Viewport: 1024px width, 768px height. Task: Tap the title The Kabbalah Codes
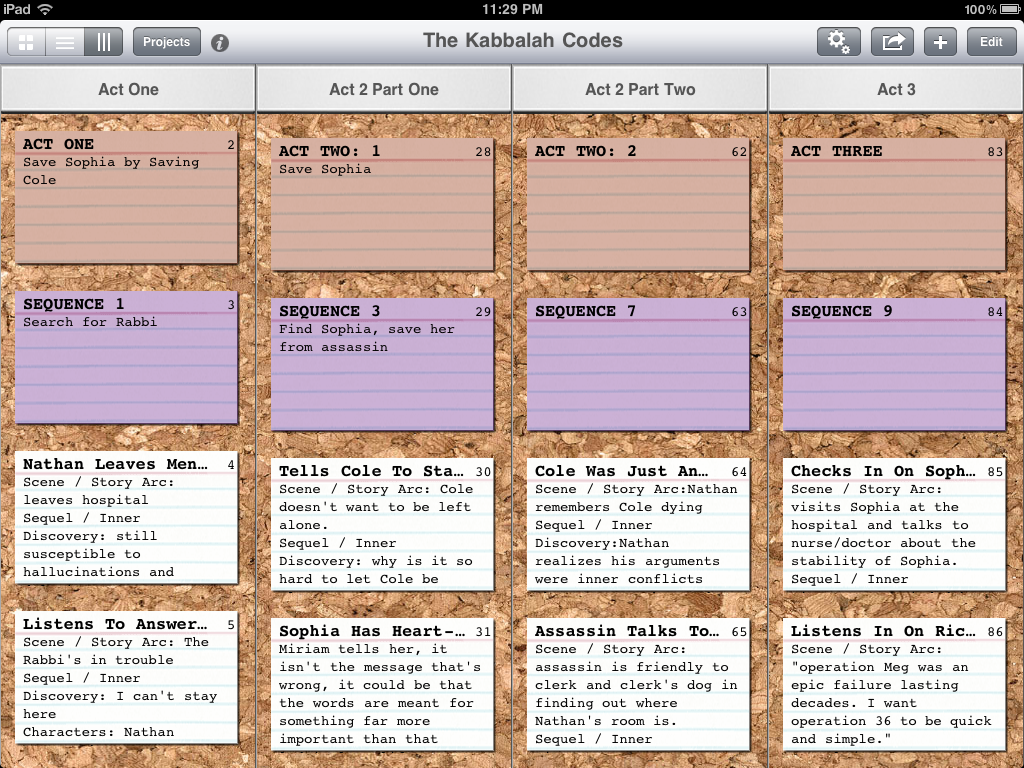(x=522, y=40)
